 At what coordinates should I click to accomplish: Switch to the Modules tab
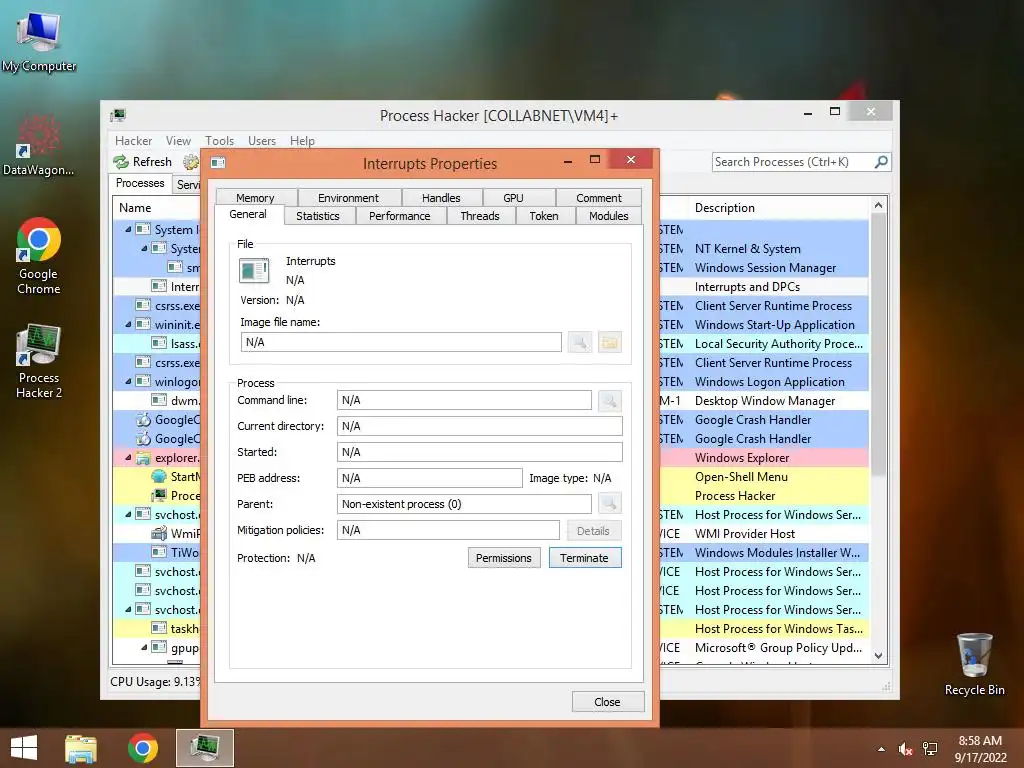click(x=609, y=216)
